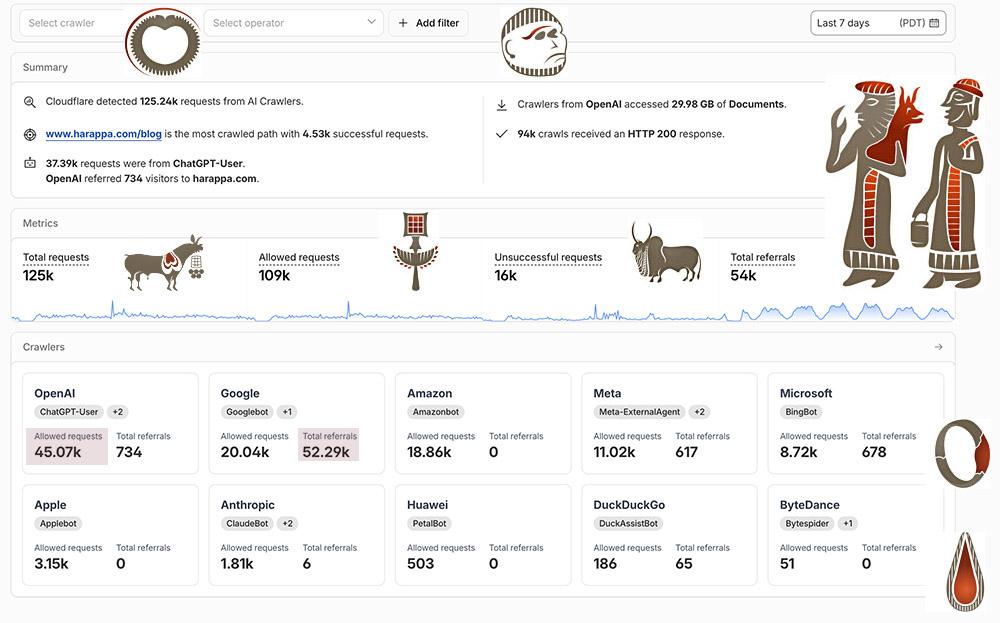This screenshot has height=623, width=1000.
Task: Open the Last 7 days date range selector
Action: [x=878, y=23]
